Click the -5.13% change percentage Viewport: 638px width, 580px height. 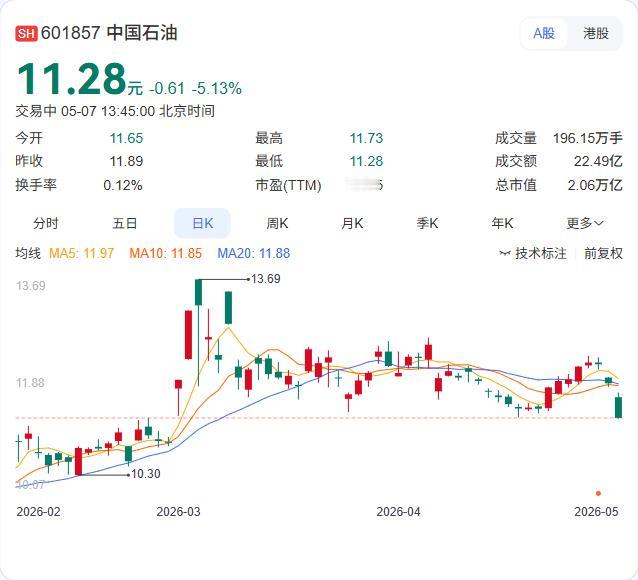click(216, 88)
